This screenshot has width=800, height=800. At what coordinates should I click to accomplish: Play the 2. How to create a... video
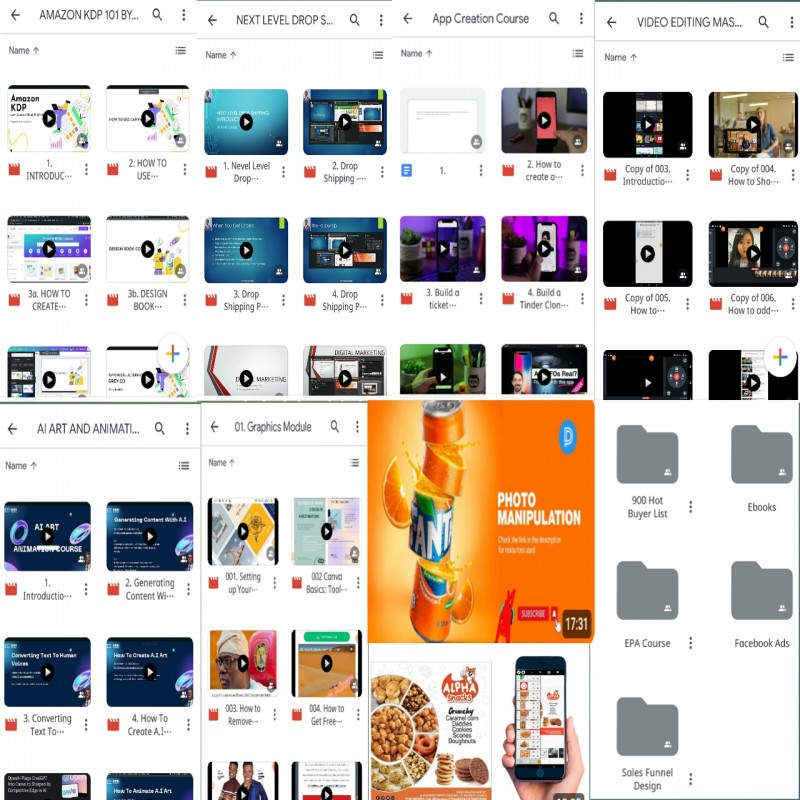point(544,120)
